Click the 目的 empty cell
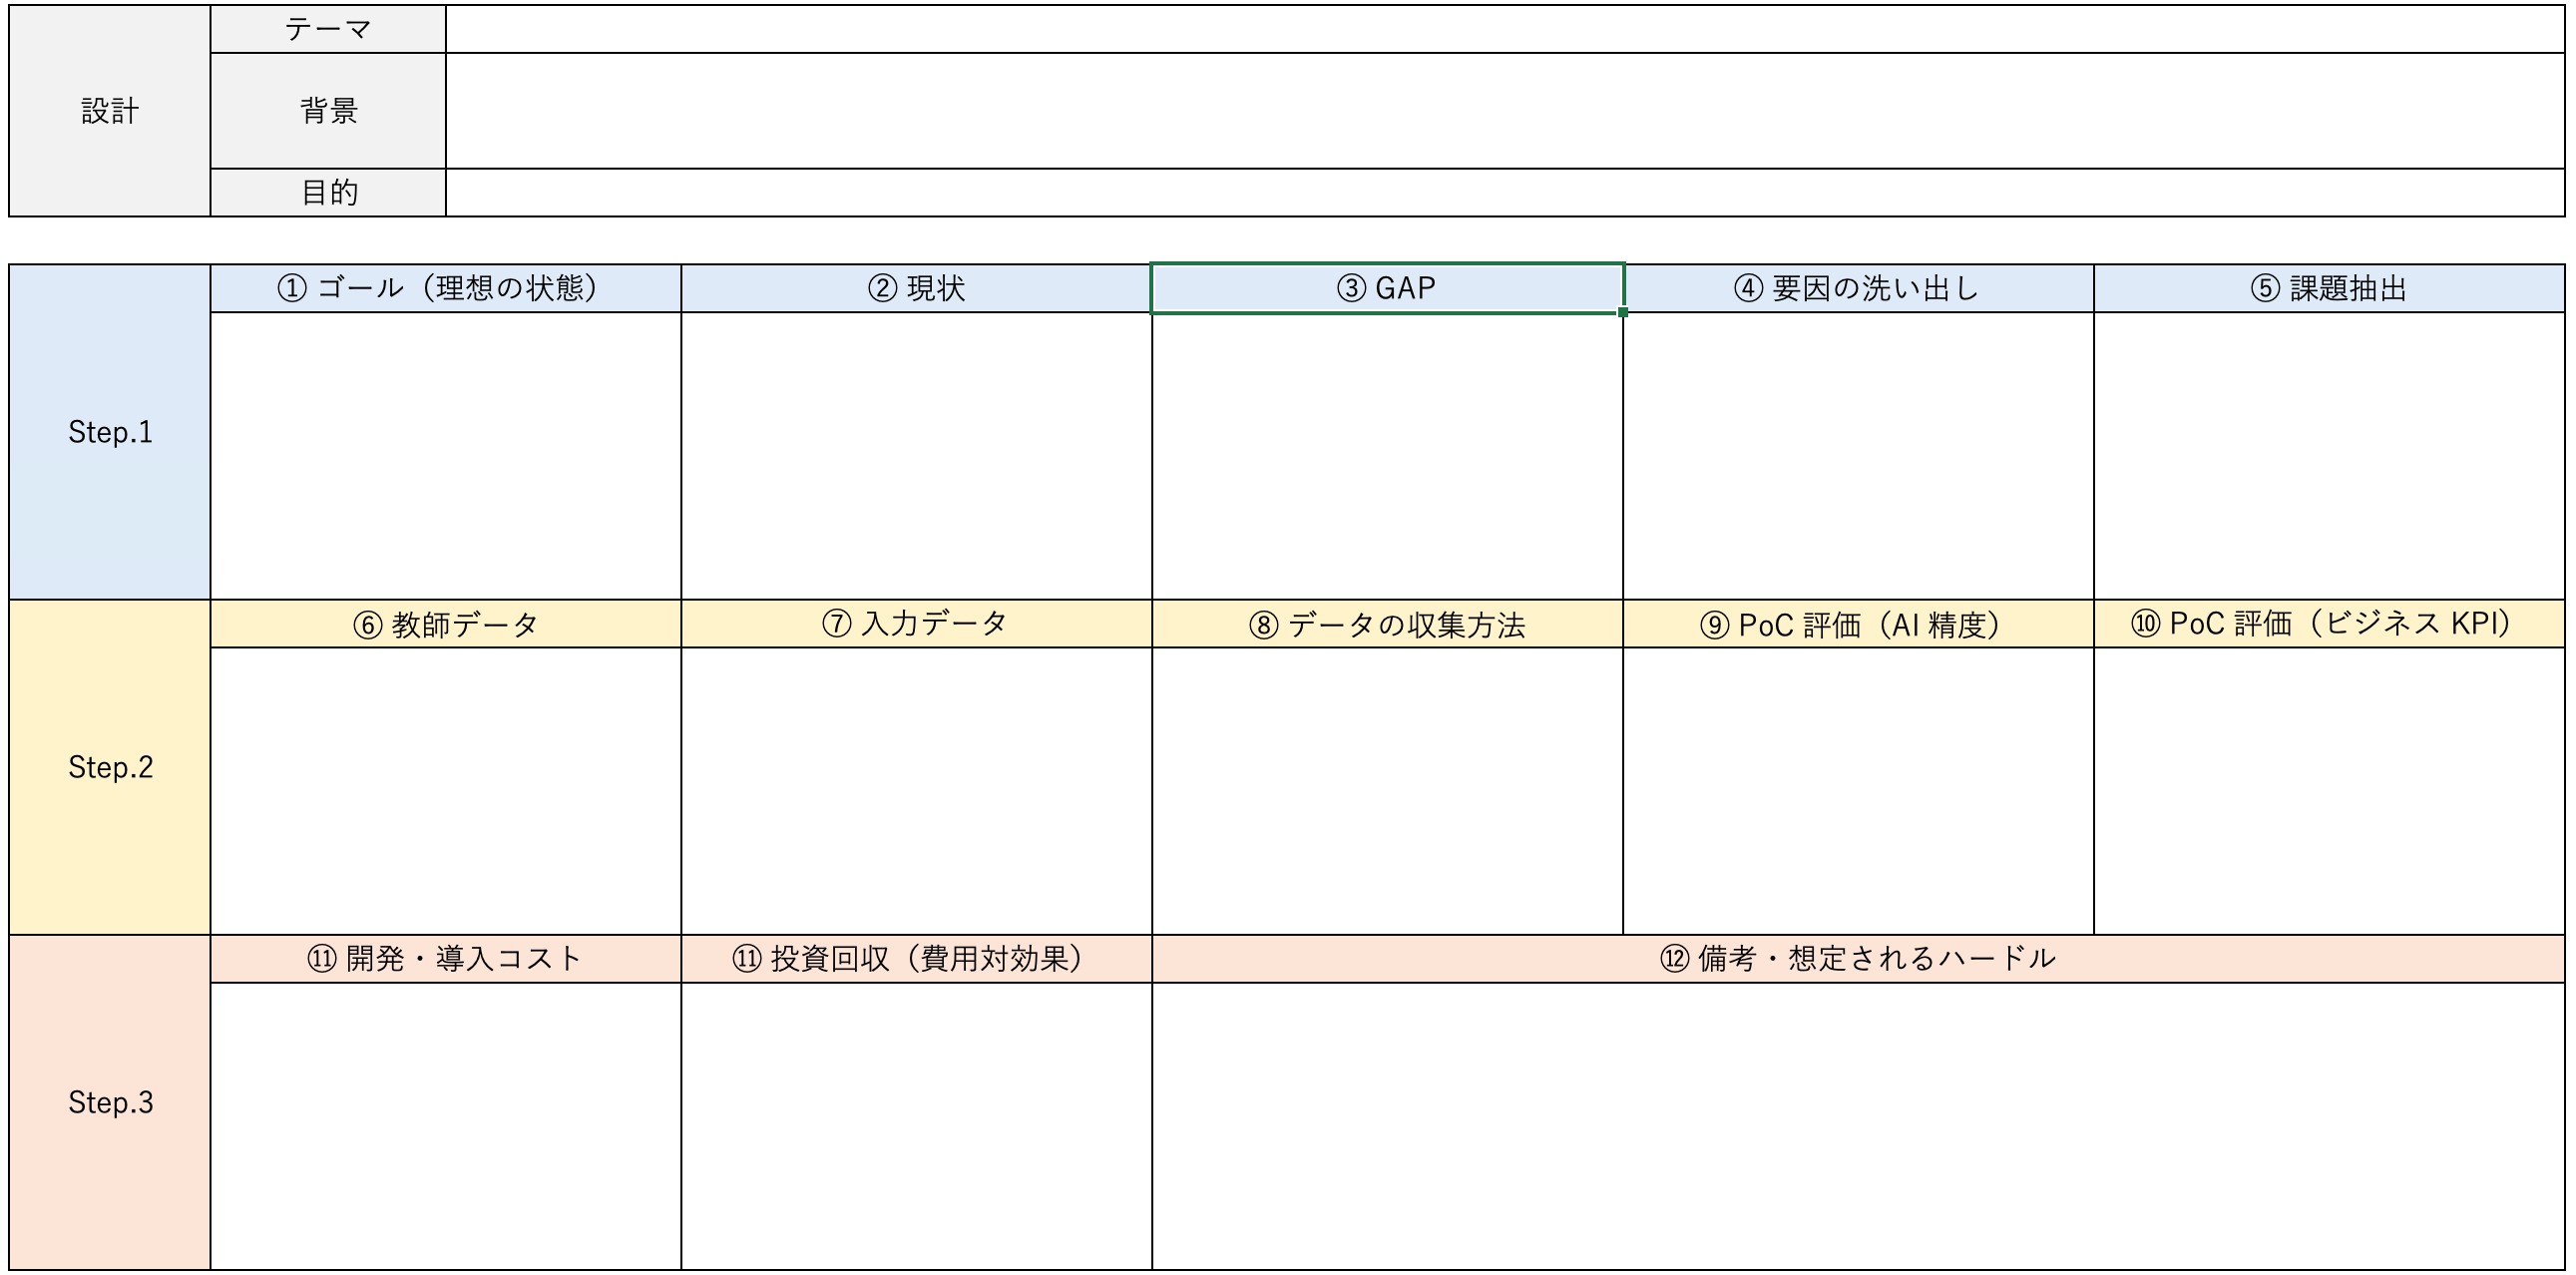This screenshot has width=2576, height=1275. pyautogui.click(x=1504, y=192)
